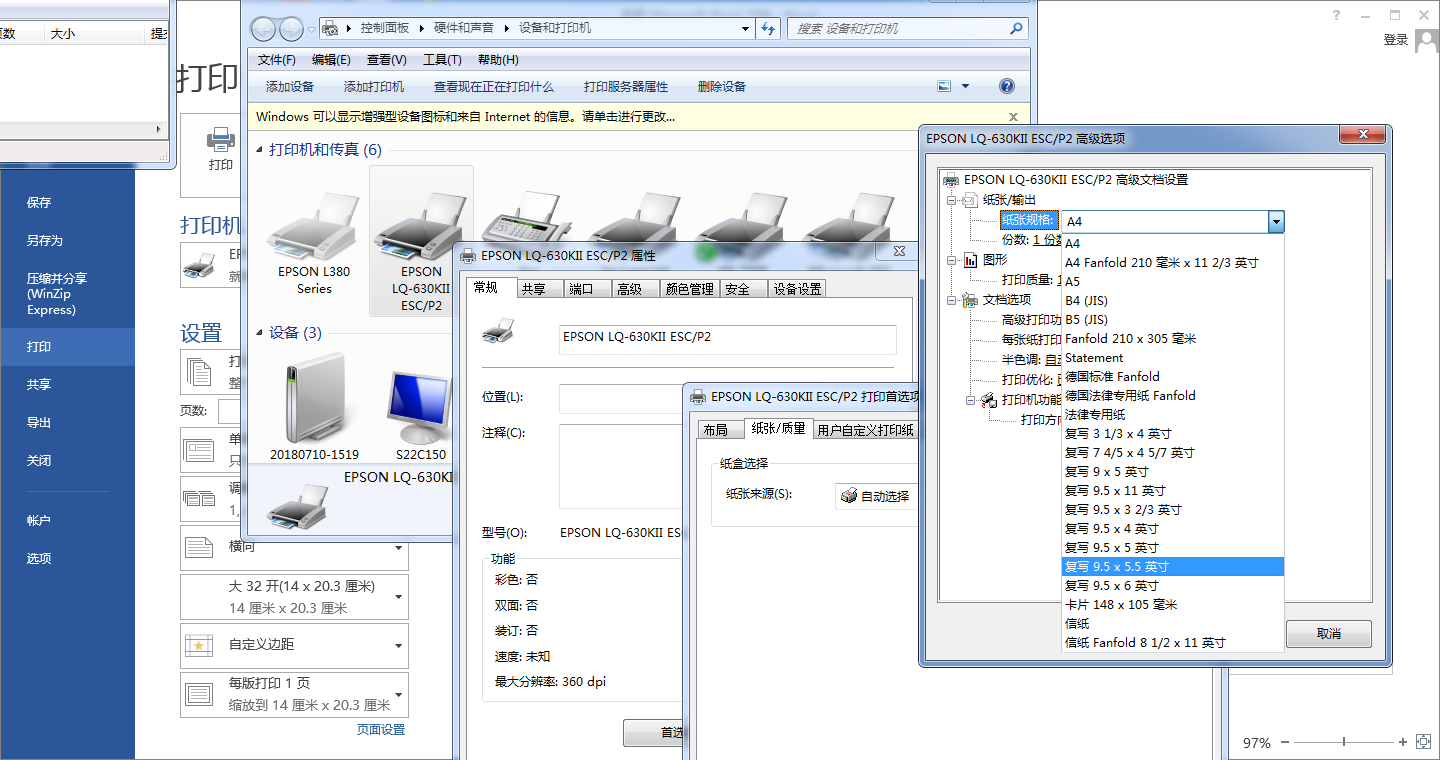
Task: Click the back navigation arrow in Explorer
Action: pos(263,29)
